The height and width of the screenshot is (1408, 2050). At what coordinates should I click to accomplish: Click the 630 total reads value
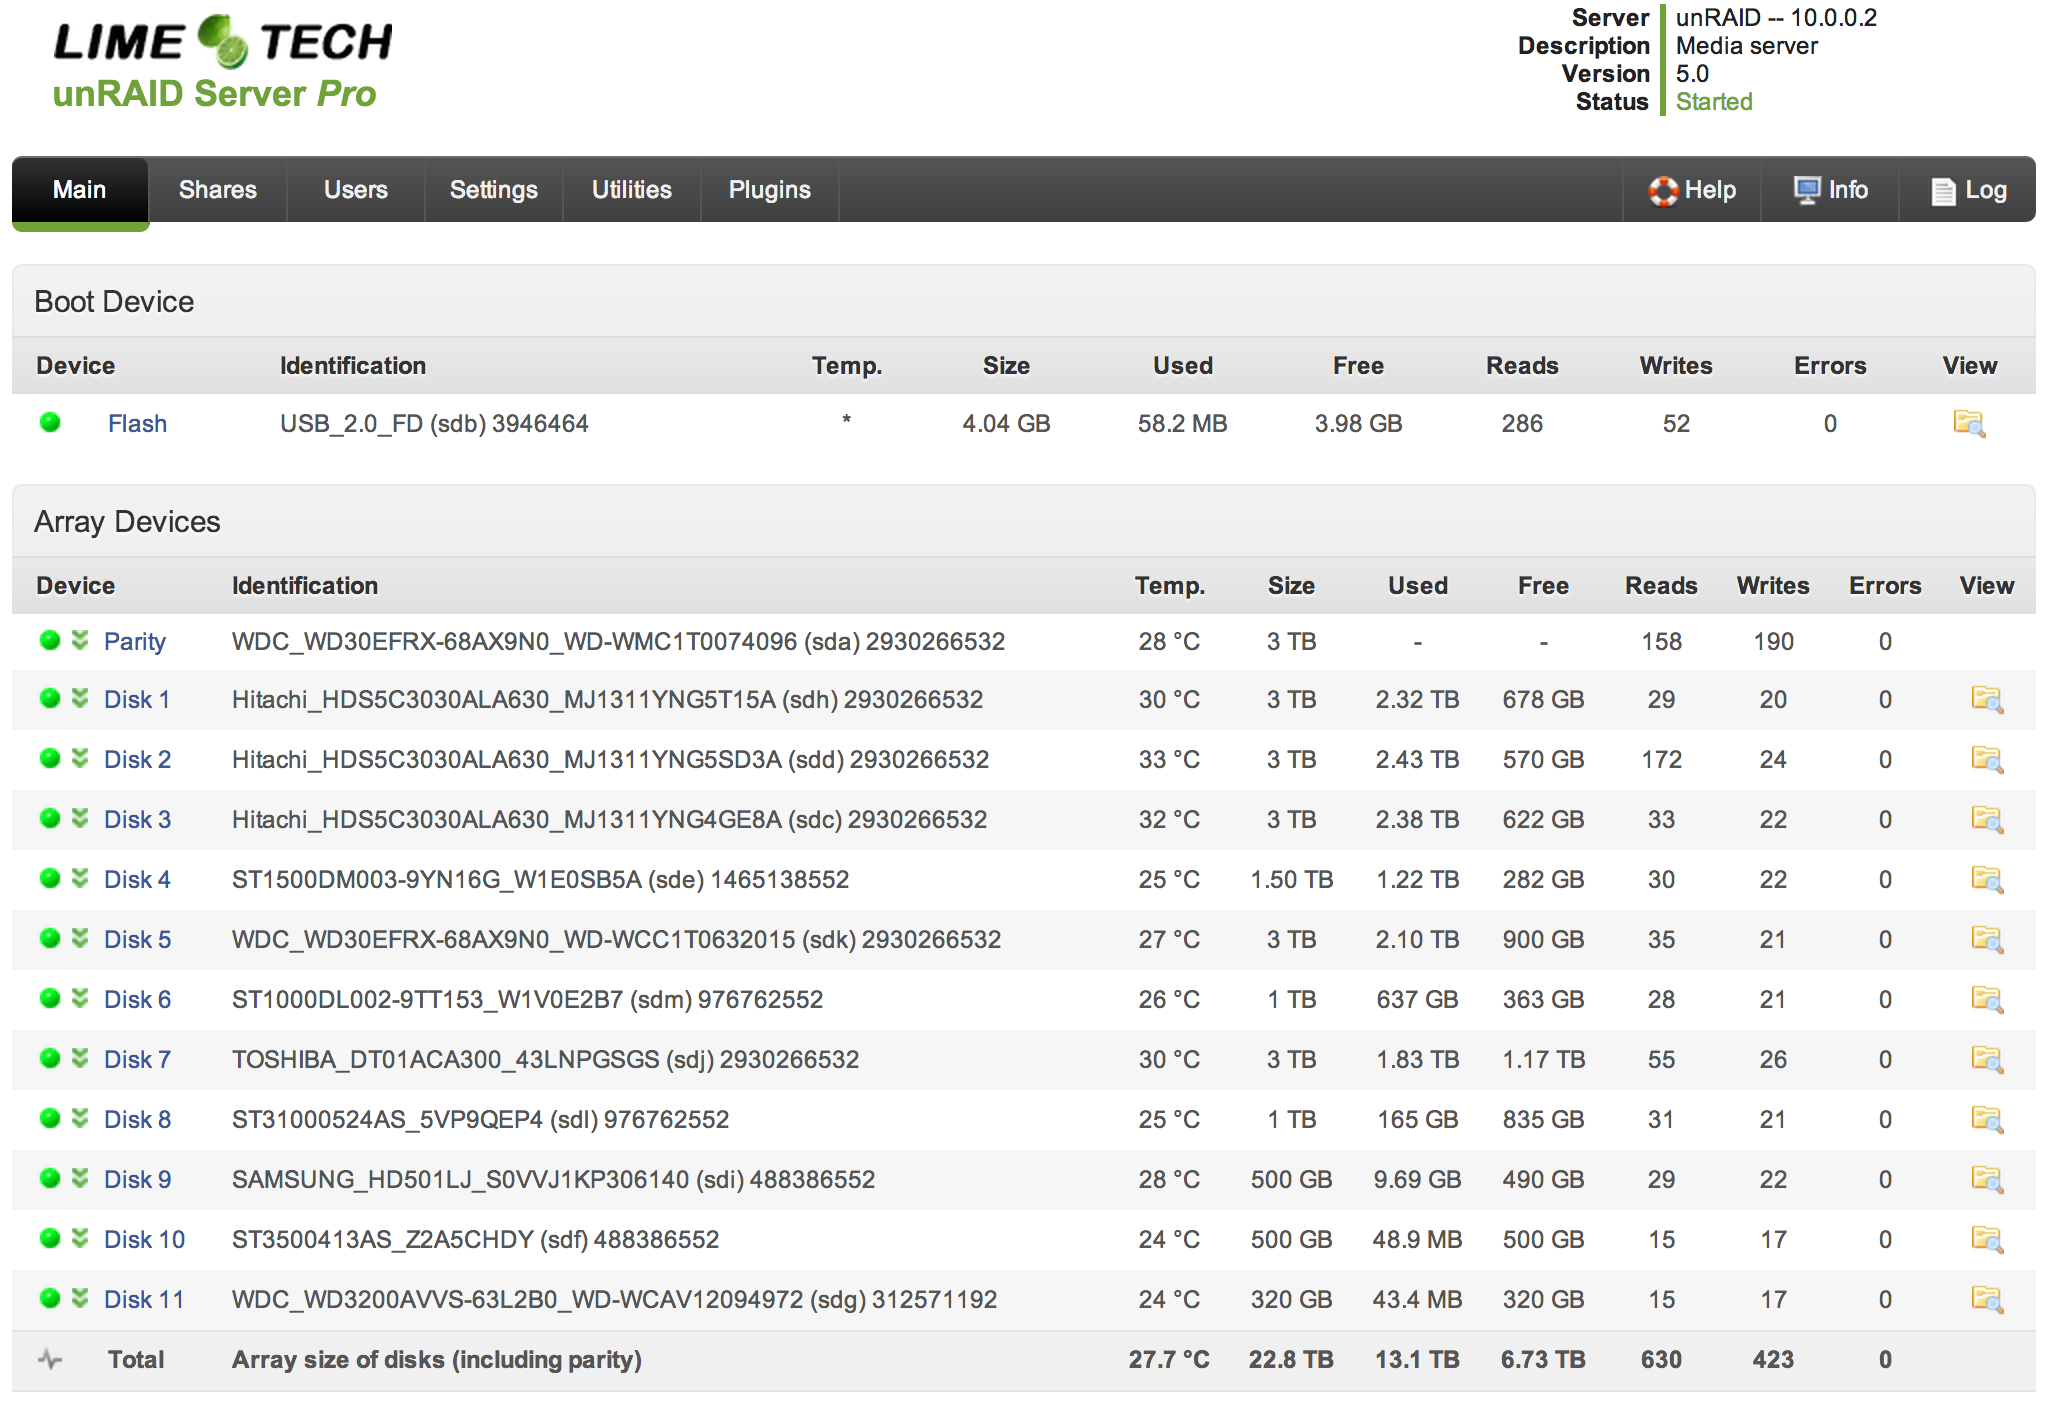coord(1661,1359)
